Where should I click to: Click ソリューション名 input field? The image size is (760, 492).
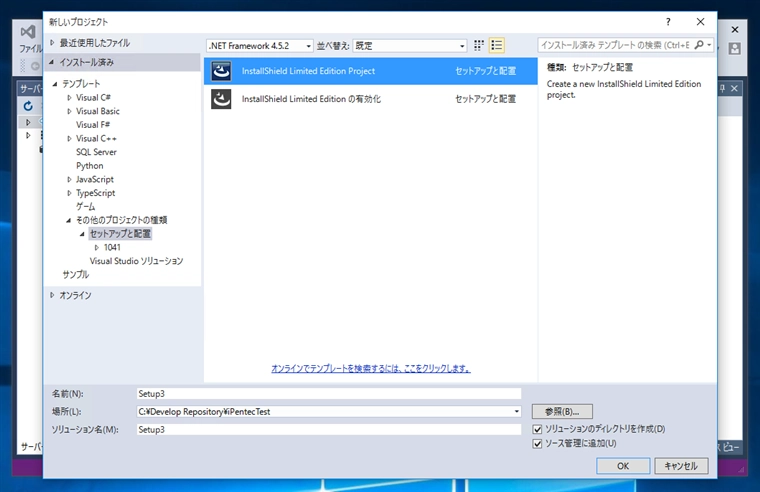[x=329, y=429]
